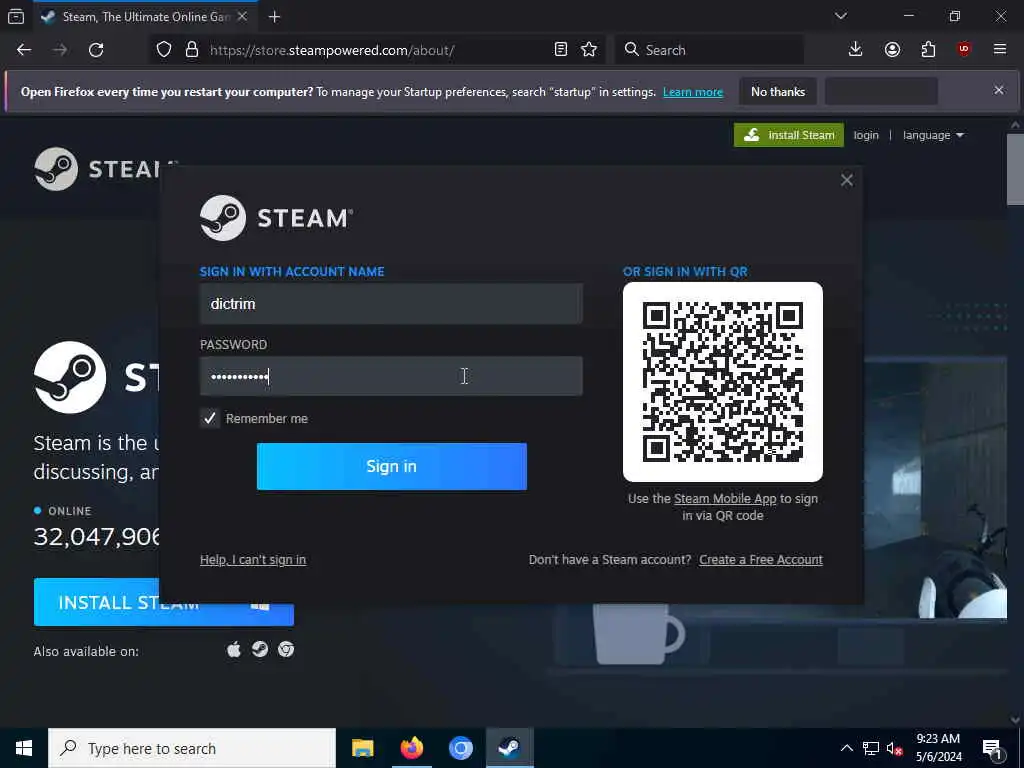Click the QR code image
This screenshot has width=1024, height=768.
pos(723,382)
